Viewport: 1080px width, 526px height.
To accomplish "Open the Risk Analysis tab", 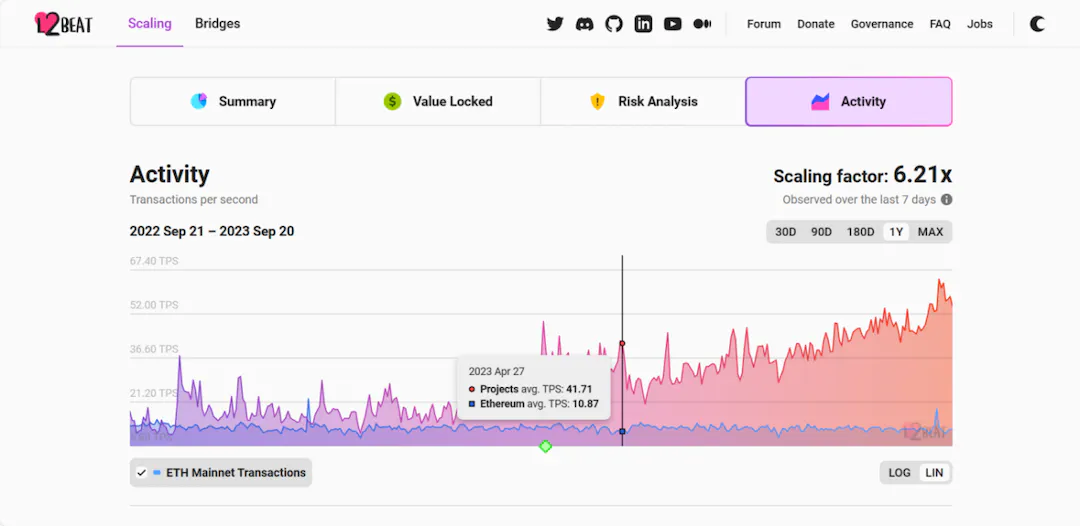I will tap(643, 101).
